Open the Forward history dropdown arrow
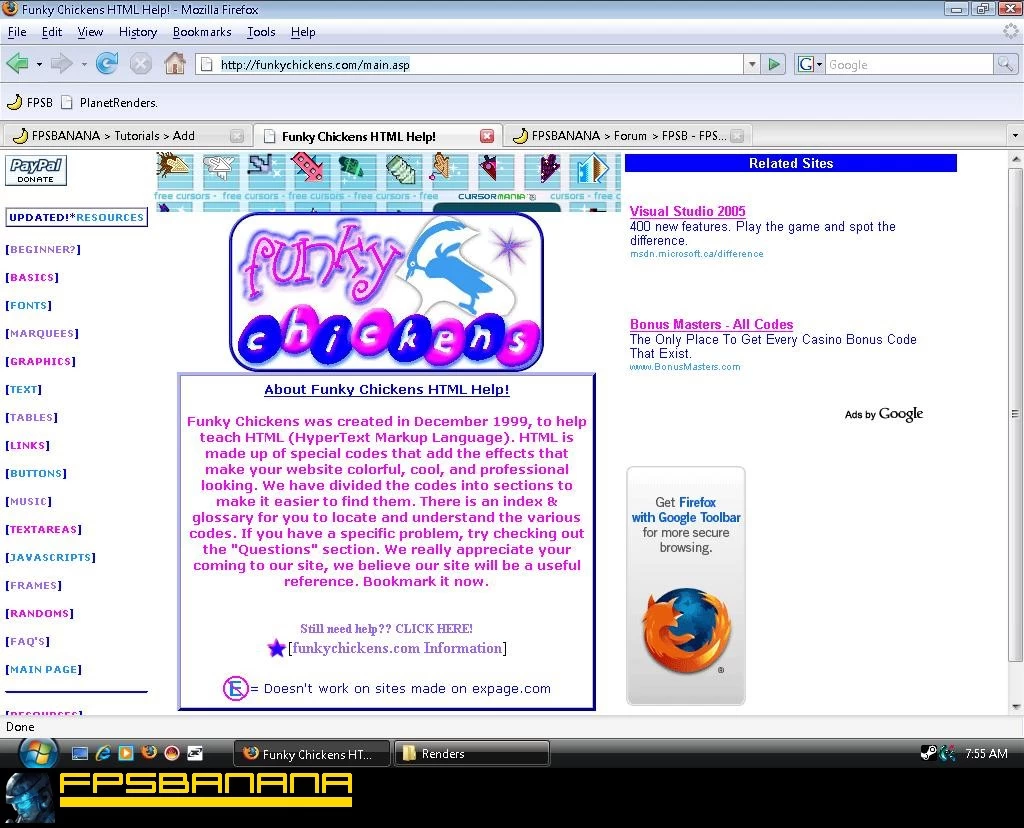 point(84,64)
